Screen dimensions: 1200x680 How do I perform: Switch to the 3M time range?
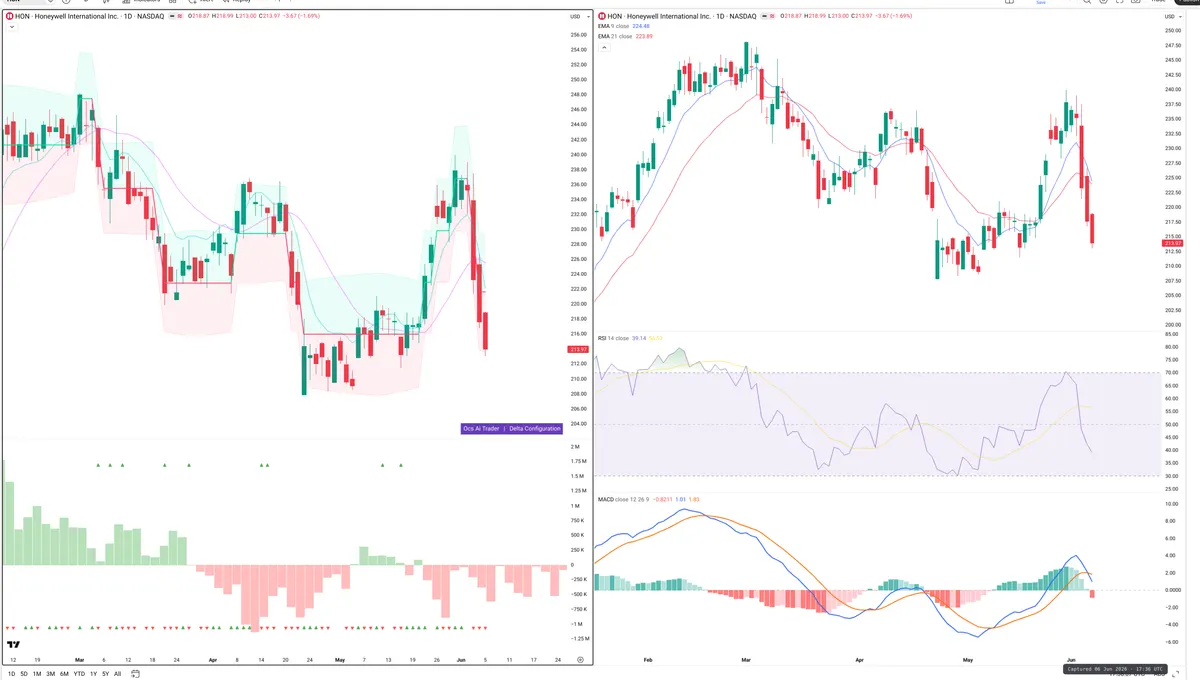coord(51,674)
